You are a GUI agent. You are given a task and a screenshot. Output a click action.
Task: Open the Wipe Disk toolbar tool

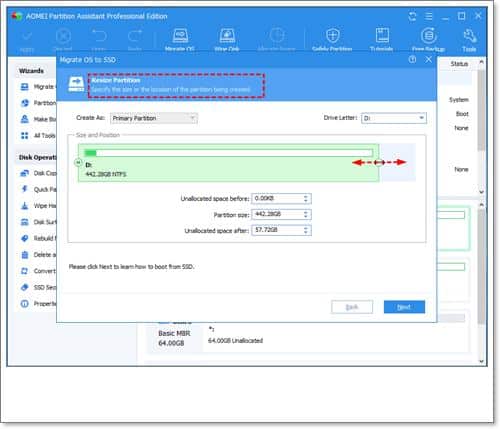227,35
